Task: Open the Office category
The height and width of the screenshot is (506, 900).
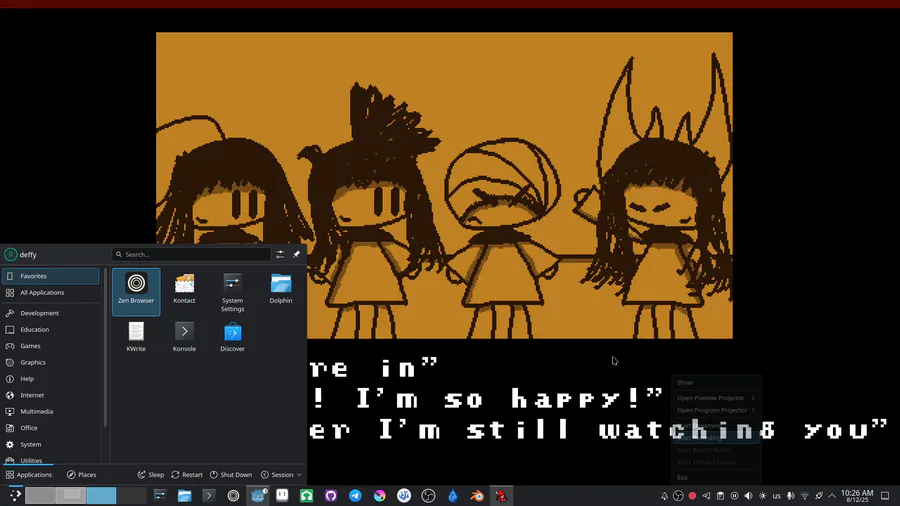Action: 51,427
